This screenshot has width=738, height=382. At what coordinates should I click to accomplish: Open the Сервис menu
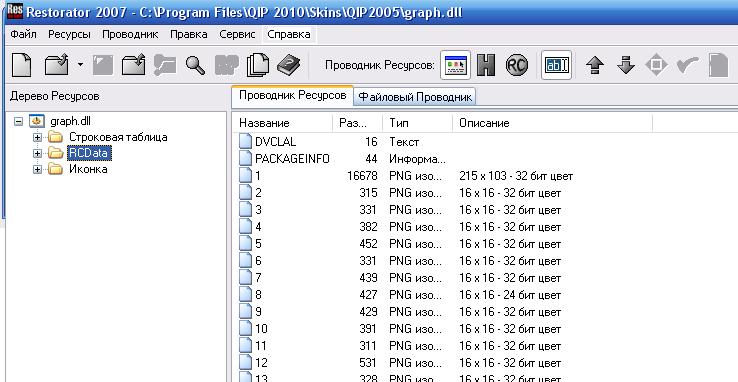pos(238,34)
